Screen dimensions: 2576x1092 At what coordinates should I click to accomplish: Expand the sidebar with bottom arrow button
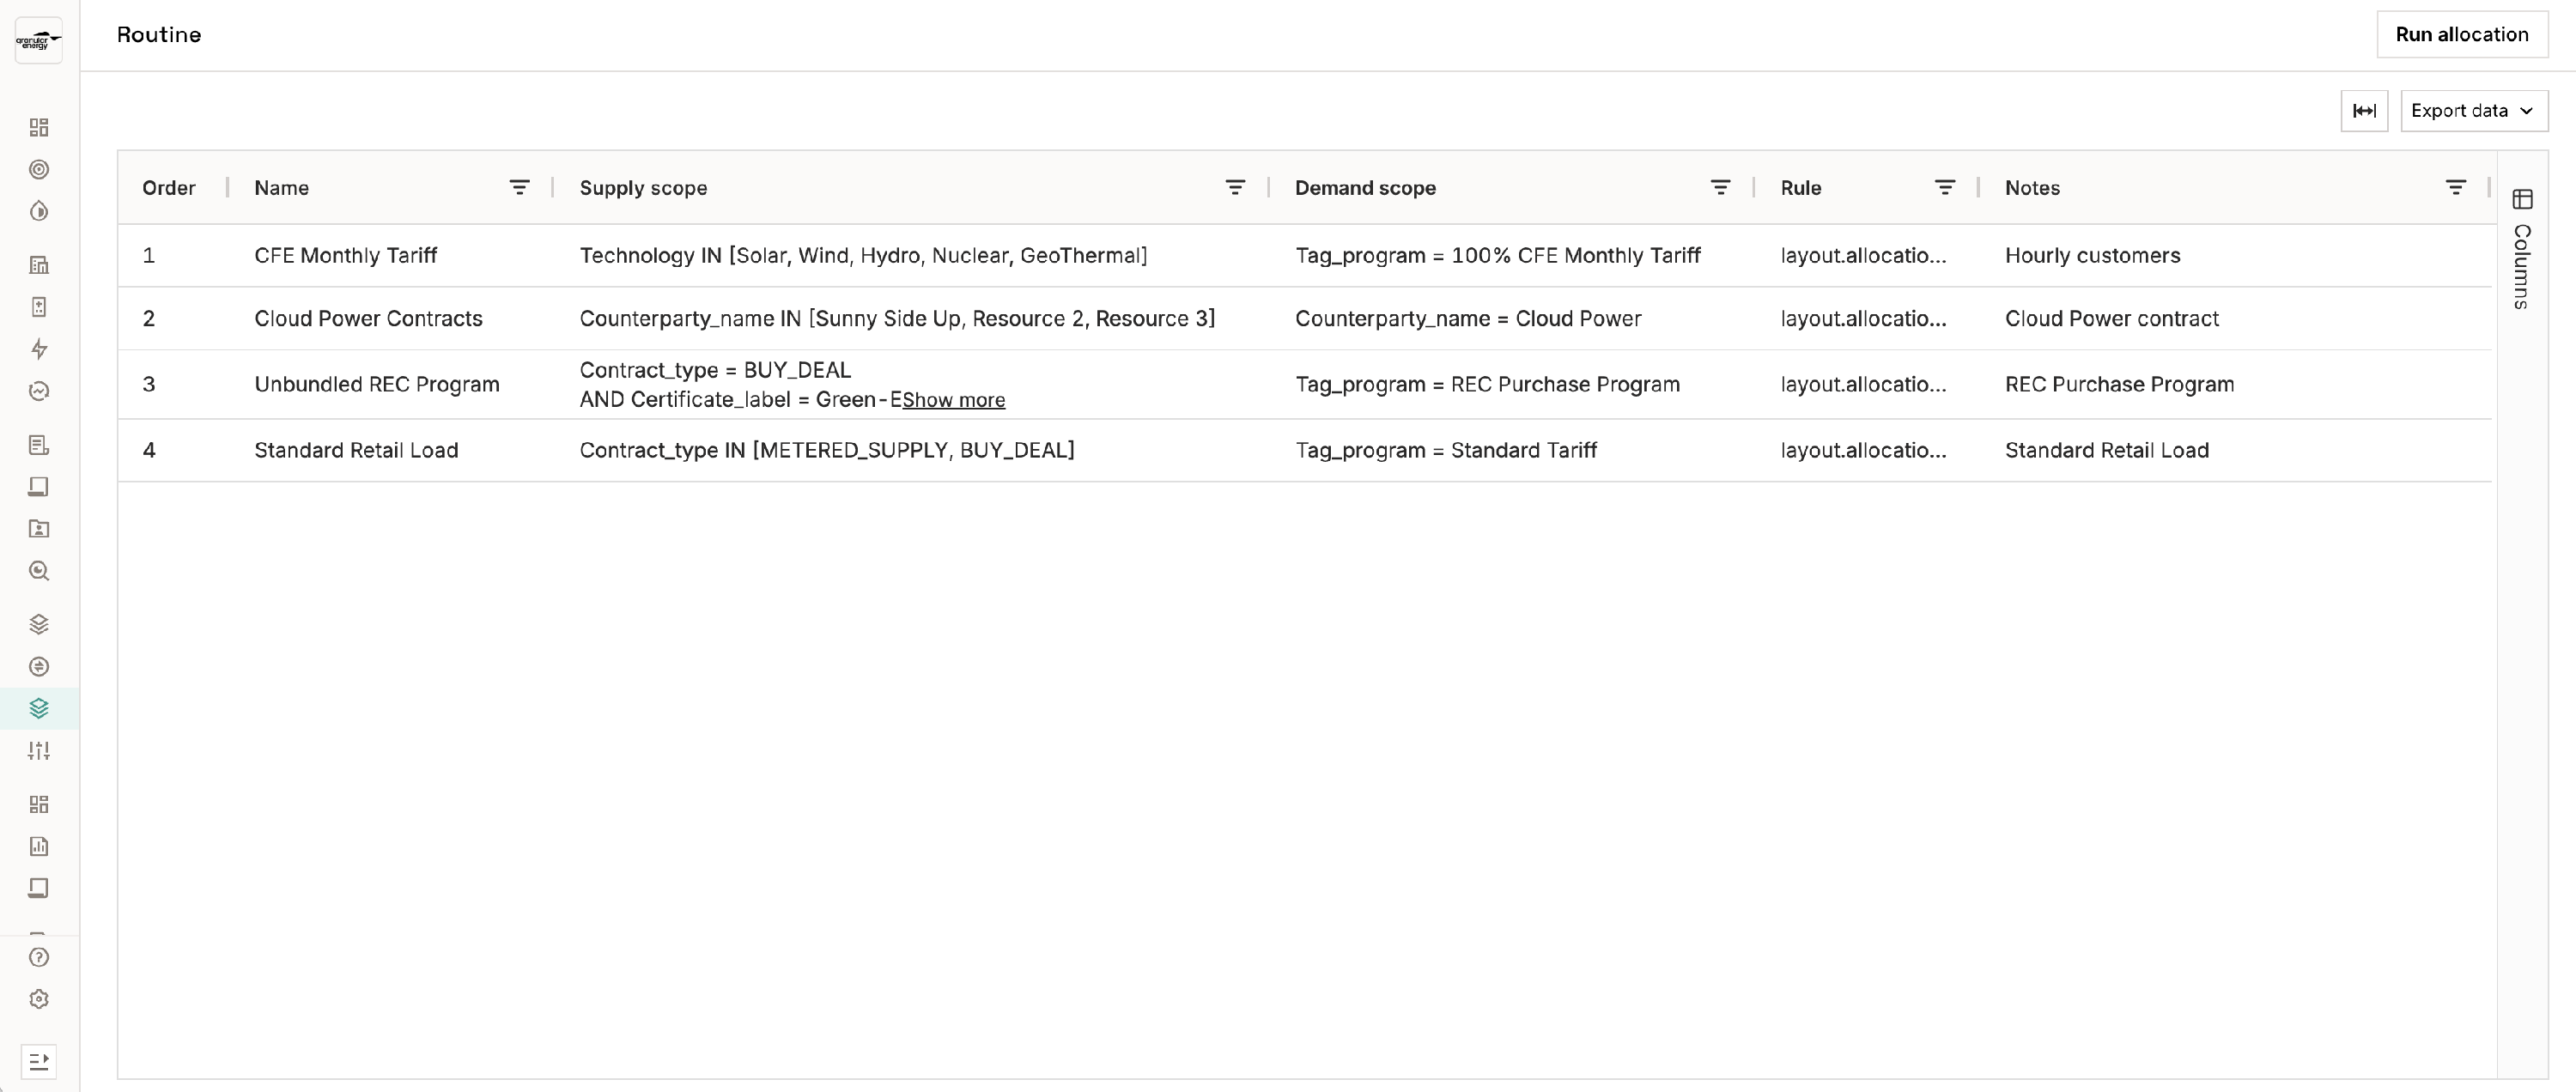click(39, 1061)
